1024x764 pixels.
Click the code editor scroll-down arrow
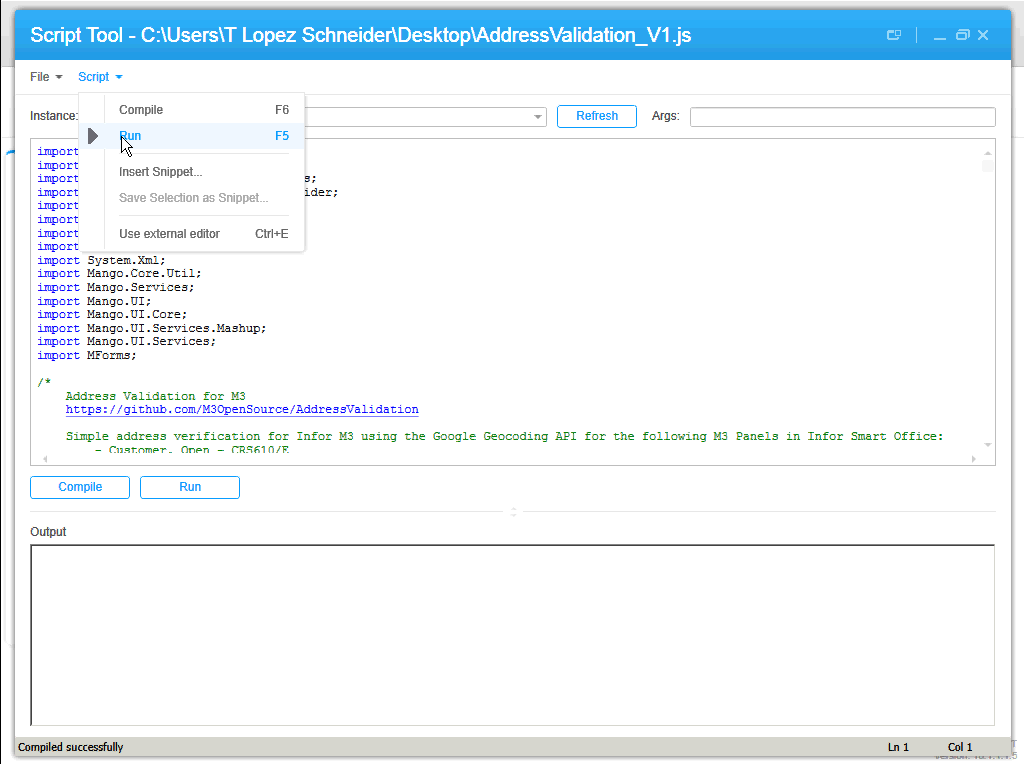[987, 444]
